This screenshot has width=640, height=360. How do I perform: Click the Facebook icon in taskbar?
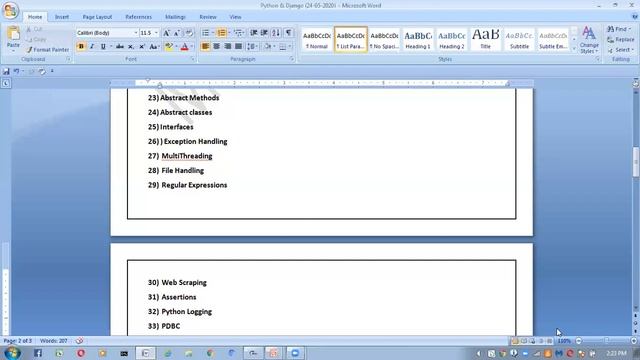(x=38, y=353)
